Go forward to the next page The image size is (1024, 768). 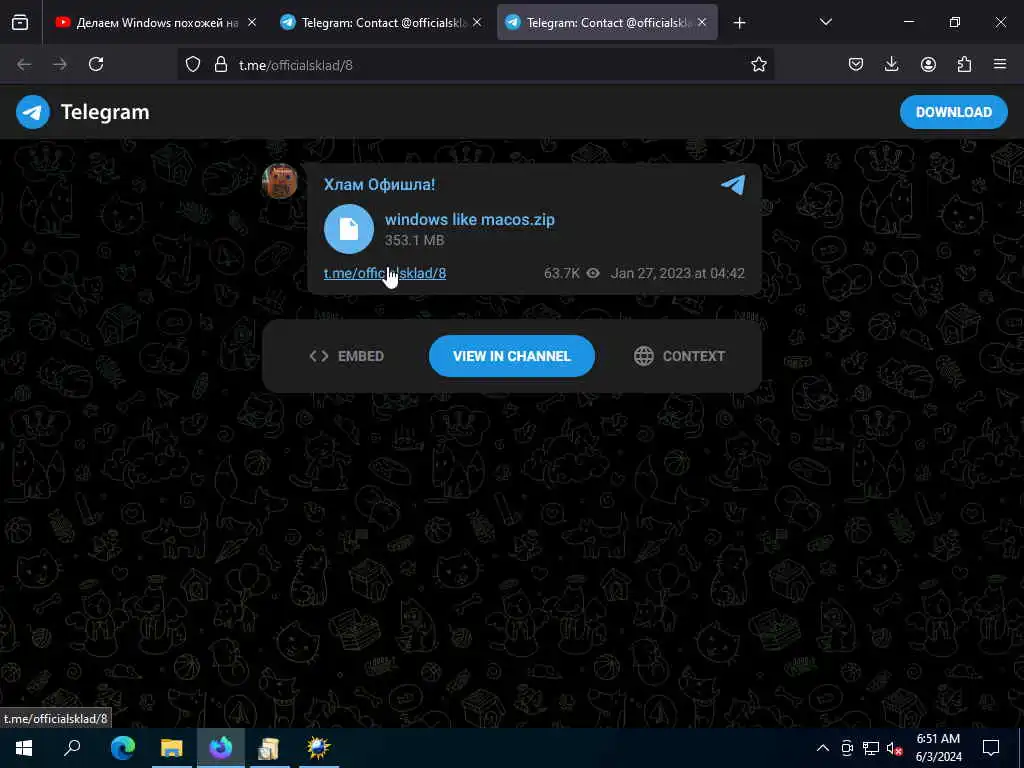[60, 64]
